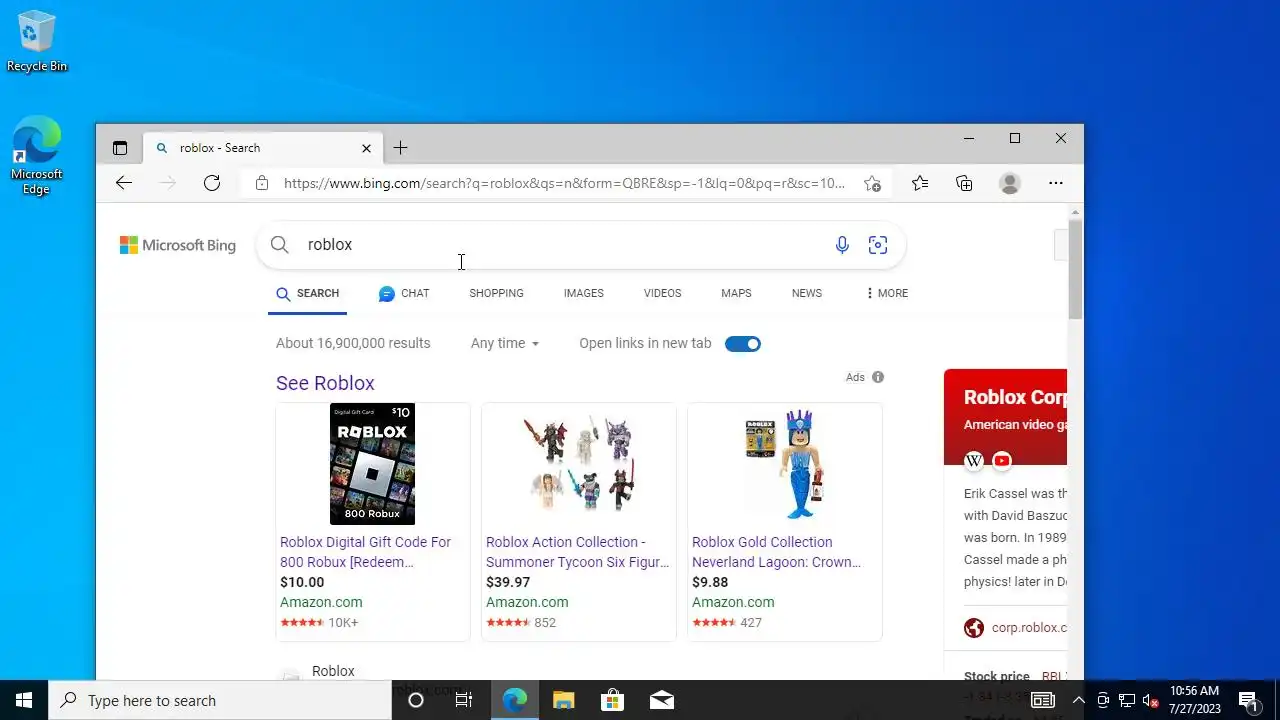This screenshot has width=1280, height=720.
Task: Add this page to favorites
Action: 873,183
